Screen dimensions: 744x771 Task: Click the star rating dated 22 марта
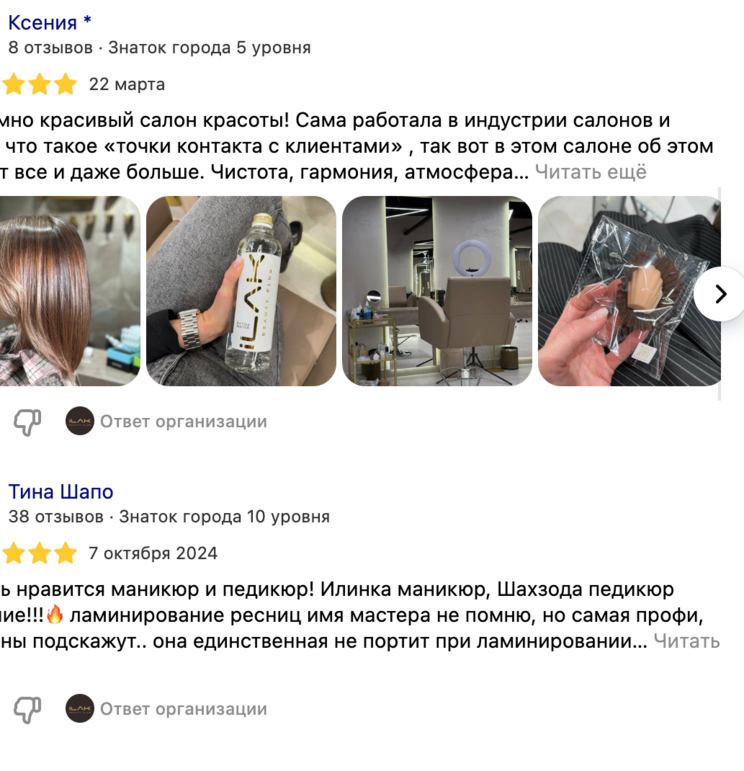click(39, 84)
